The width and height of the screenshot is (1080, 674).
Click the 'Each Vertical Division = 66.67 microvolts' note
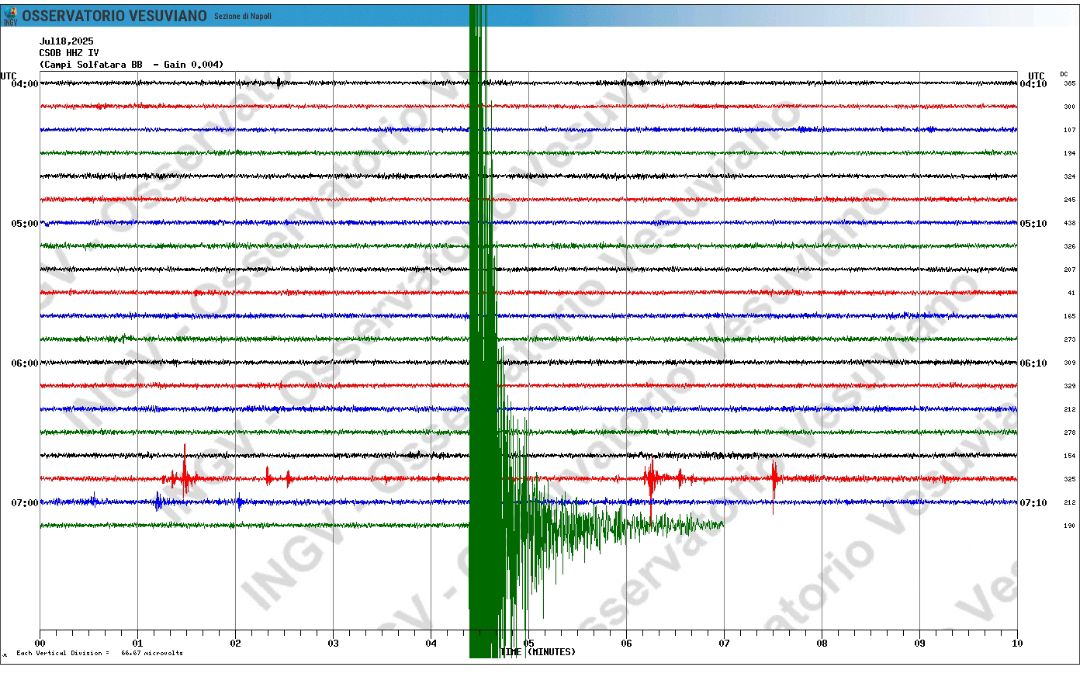(x=100, y=653)
